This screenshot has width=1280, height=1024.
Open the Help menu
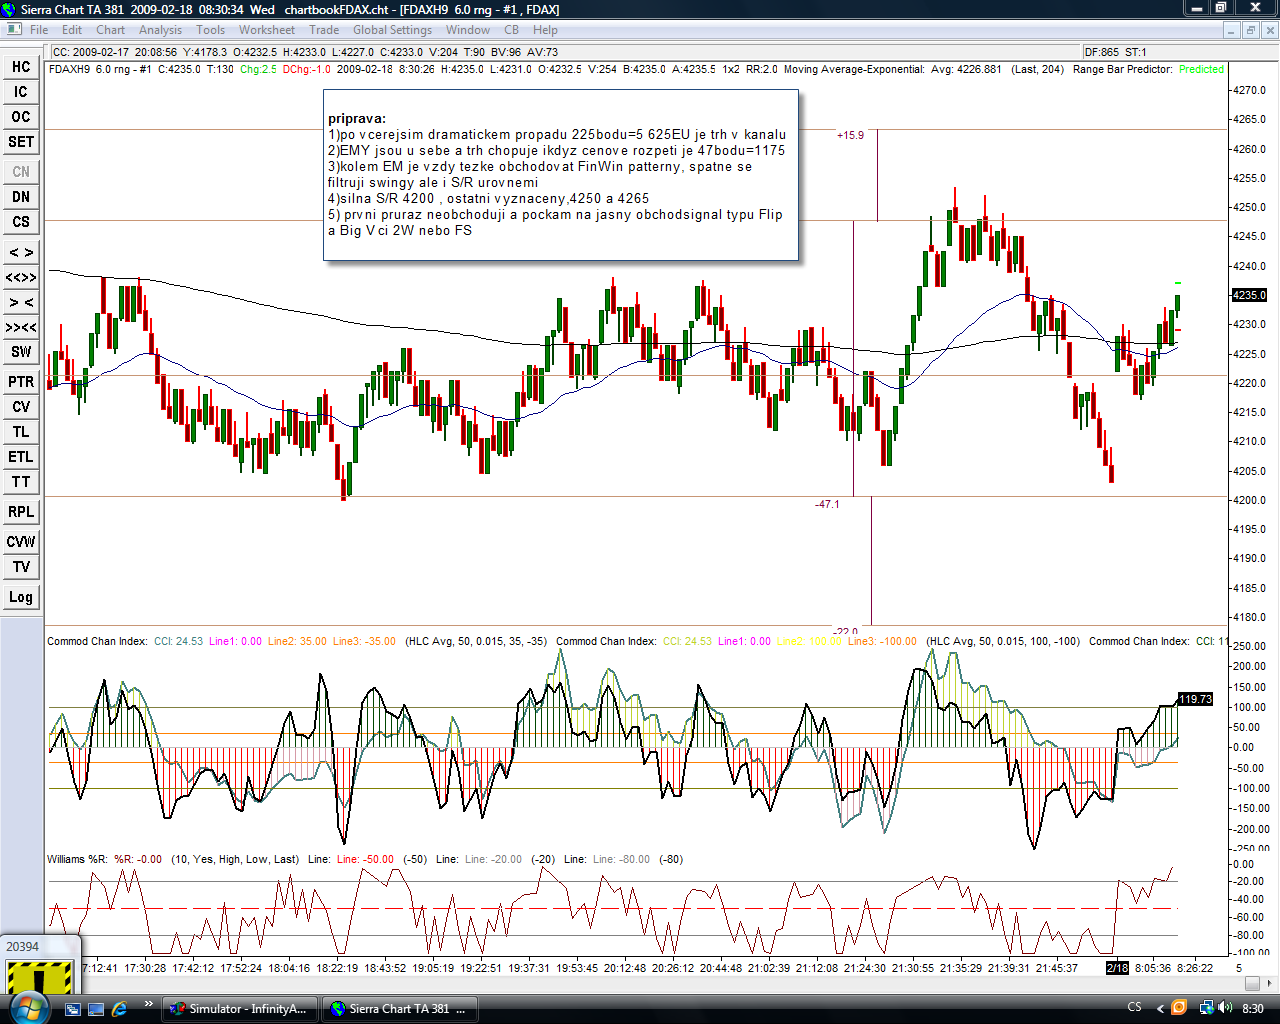pyautogui.click(x=545, y=30)
